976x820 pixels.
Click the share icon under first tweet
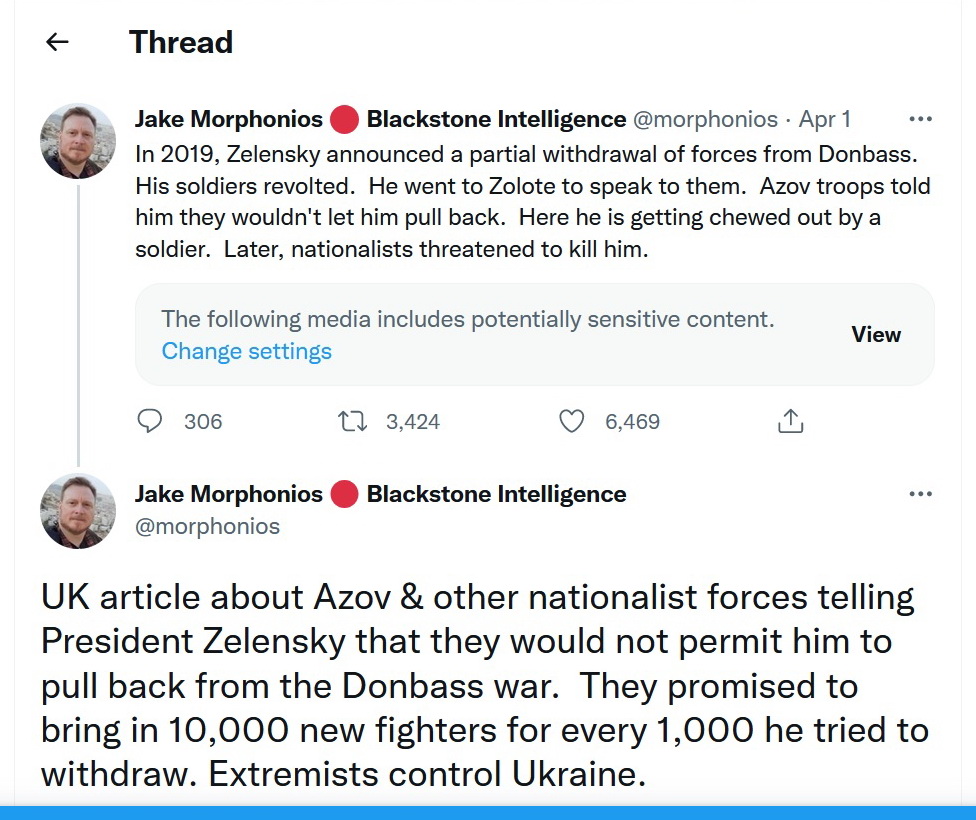coord(790,421)
